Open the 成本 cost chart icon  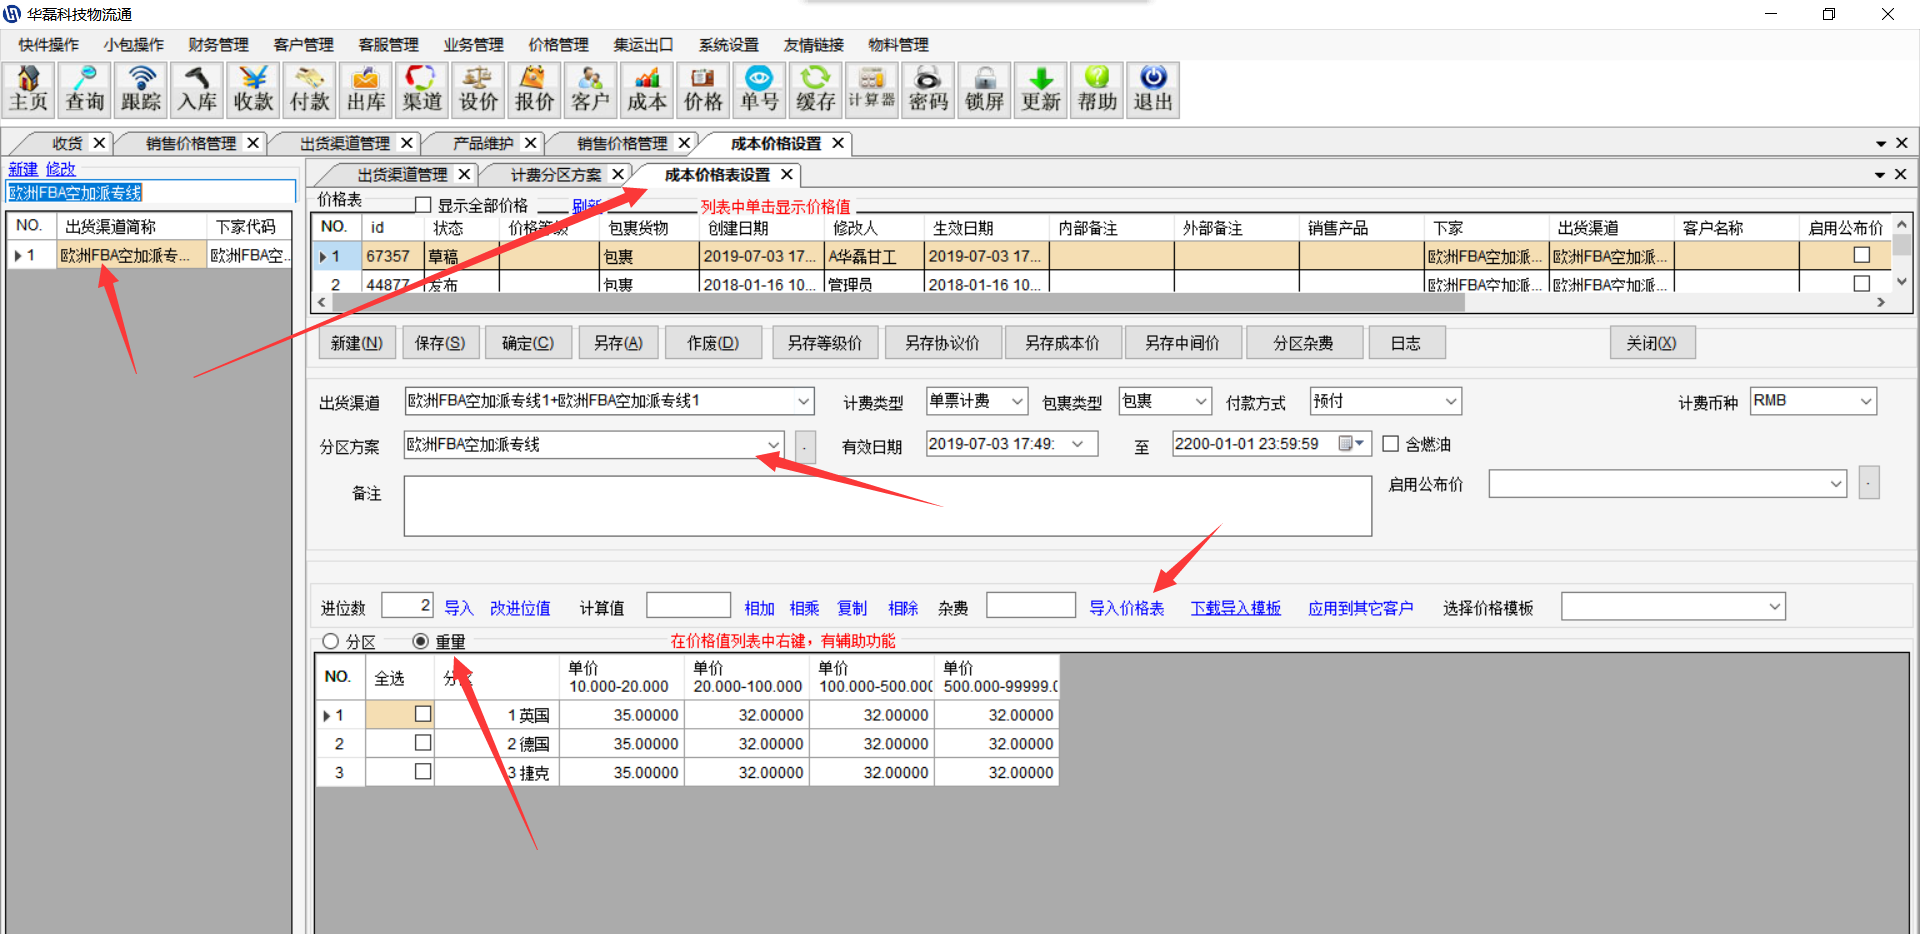[647, 90]
